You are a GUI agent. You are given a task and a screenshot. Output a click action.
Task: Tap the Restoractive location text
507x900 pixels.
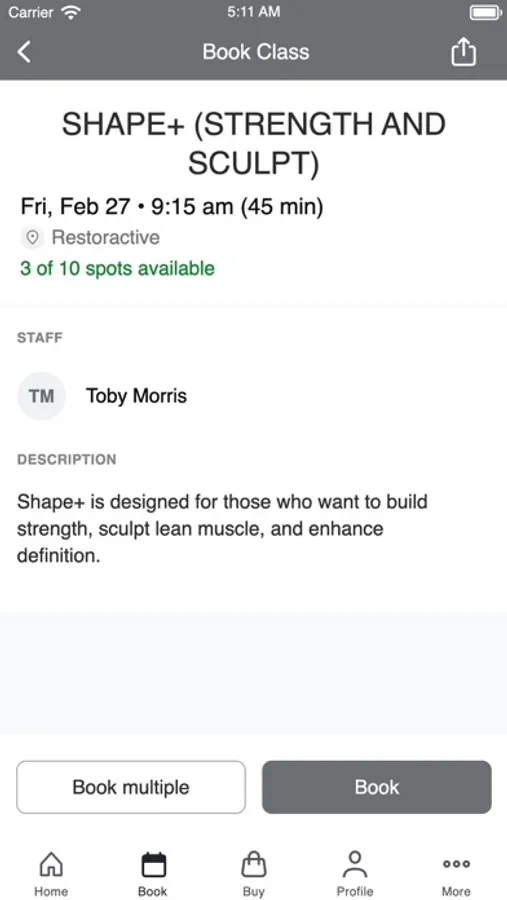pyautogui.click(x=106, y=237)
